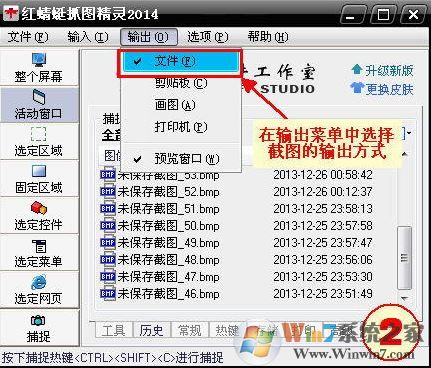Click timestamp 2013-12-25 23:57:58
431x368 pixels.
coord(323,225)
